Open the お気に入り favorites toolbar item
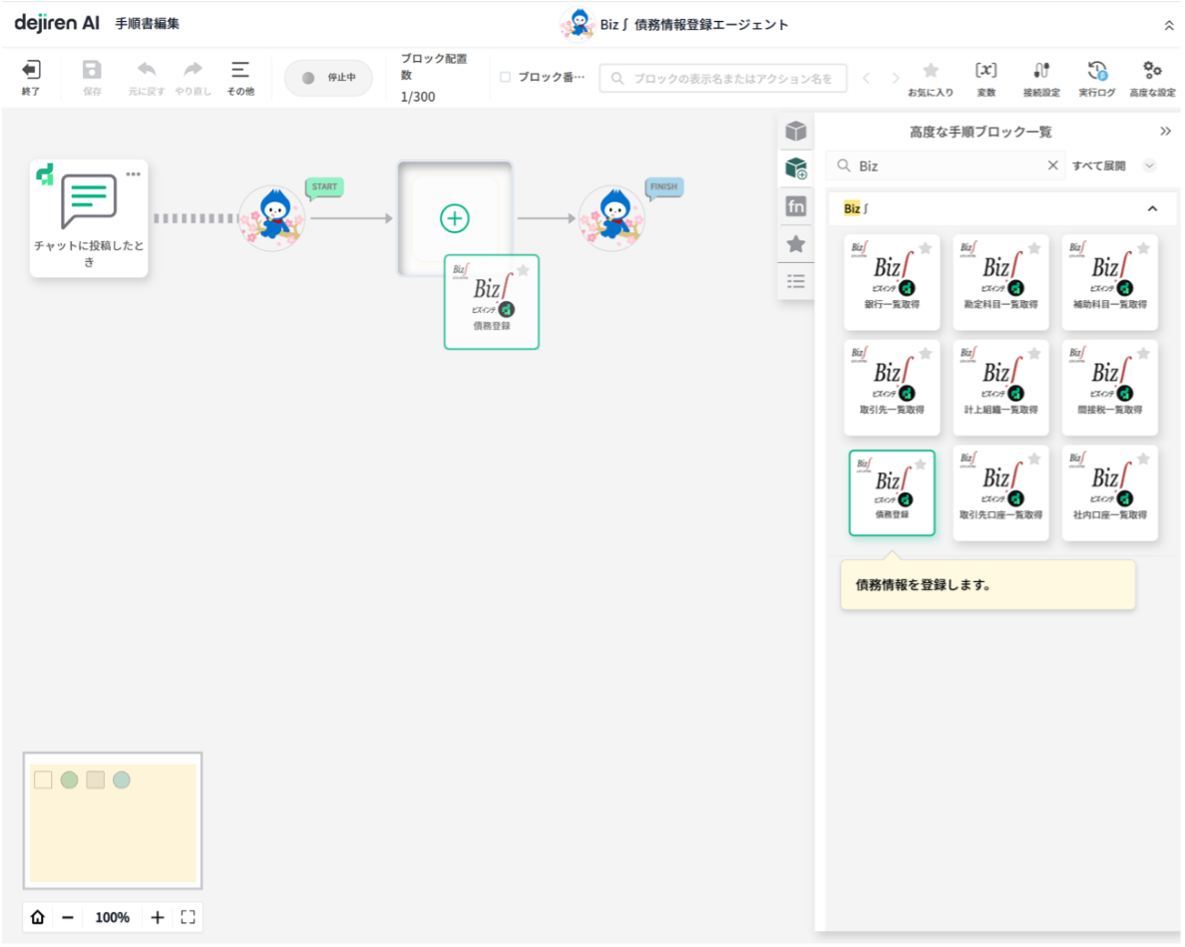Image resolution: width=1185 pixels, height=947 pixels. pos(930,79)
